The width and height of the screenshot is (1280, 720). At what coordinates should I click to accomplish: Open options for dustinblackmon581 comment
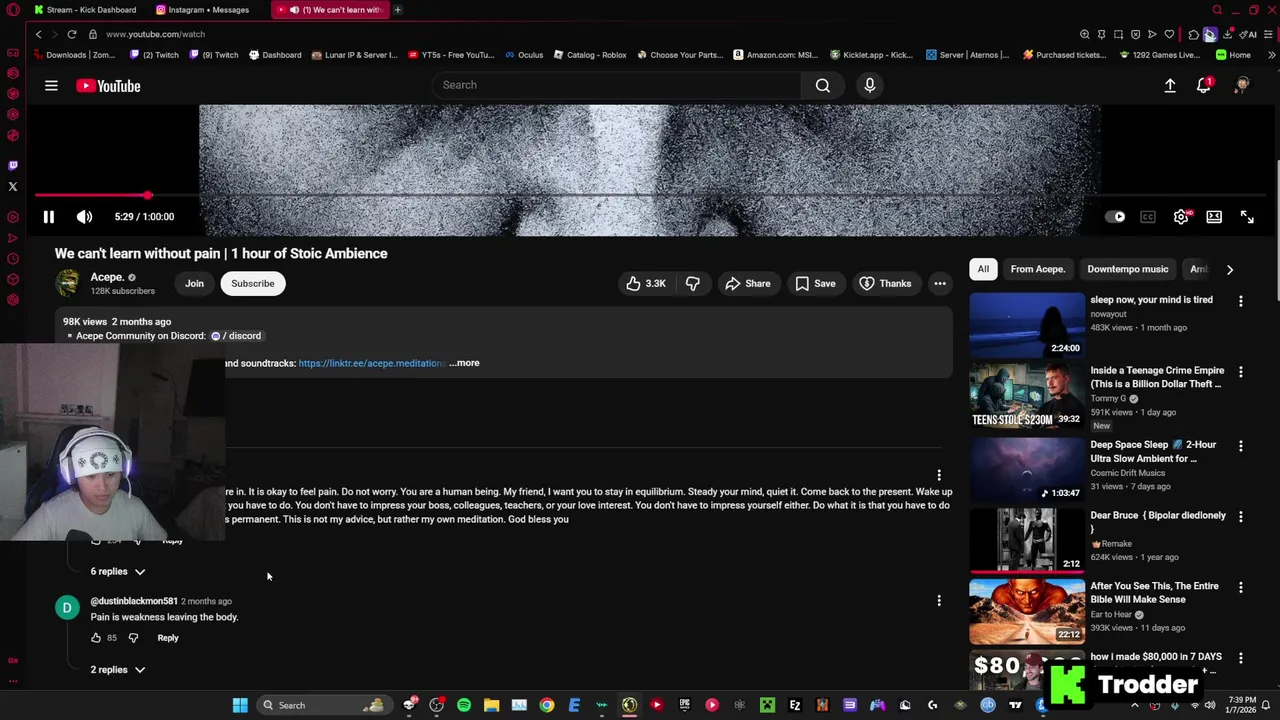point(938,601)
